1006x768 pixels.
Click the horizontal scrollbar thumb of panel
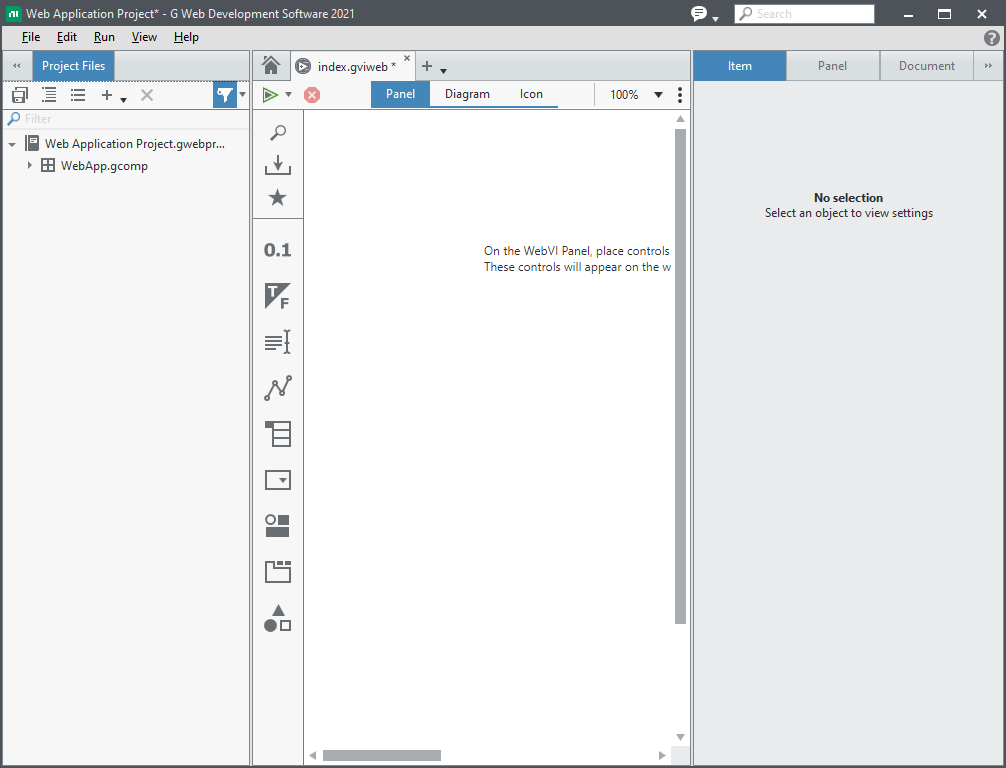382,755
